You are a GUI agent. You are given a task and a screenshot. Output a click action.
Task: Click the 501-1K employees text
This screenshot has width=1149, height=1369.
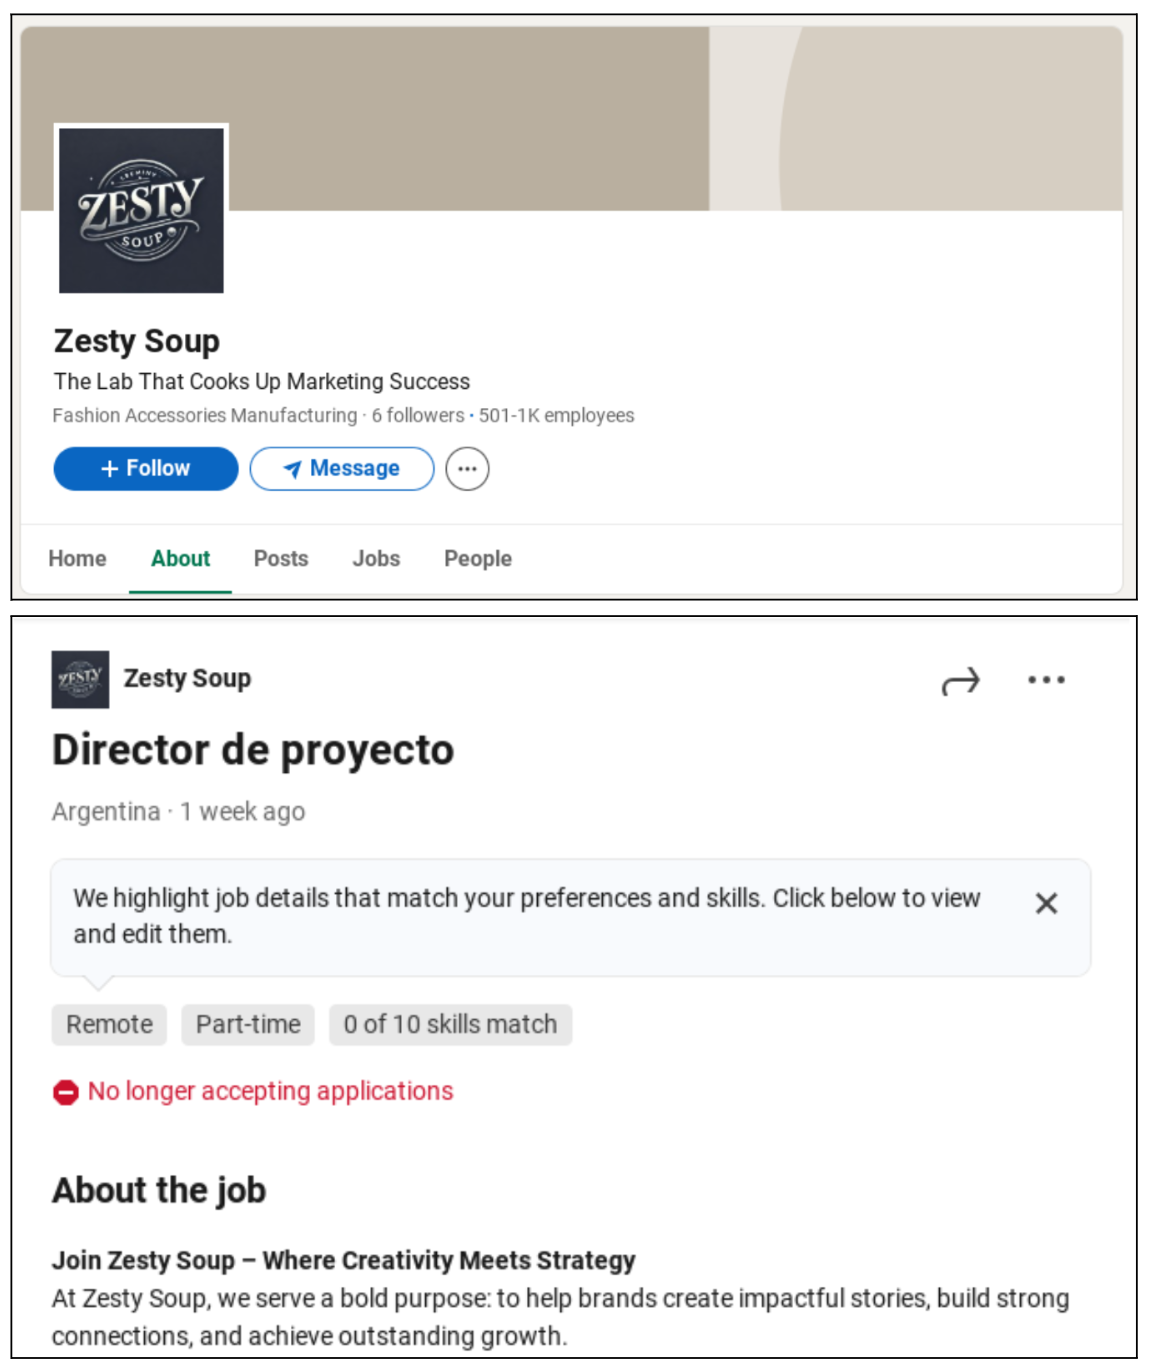pos(555,415)
